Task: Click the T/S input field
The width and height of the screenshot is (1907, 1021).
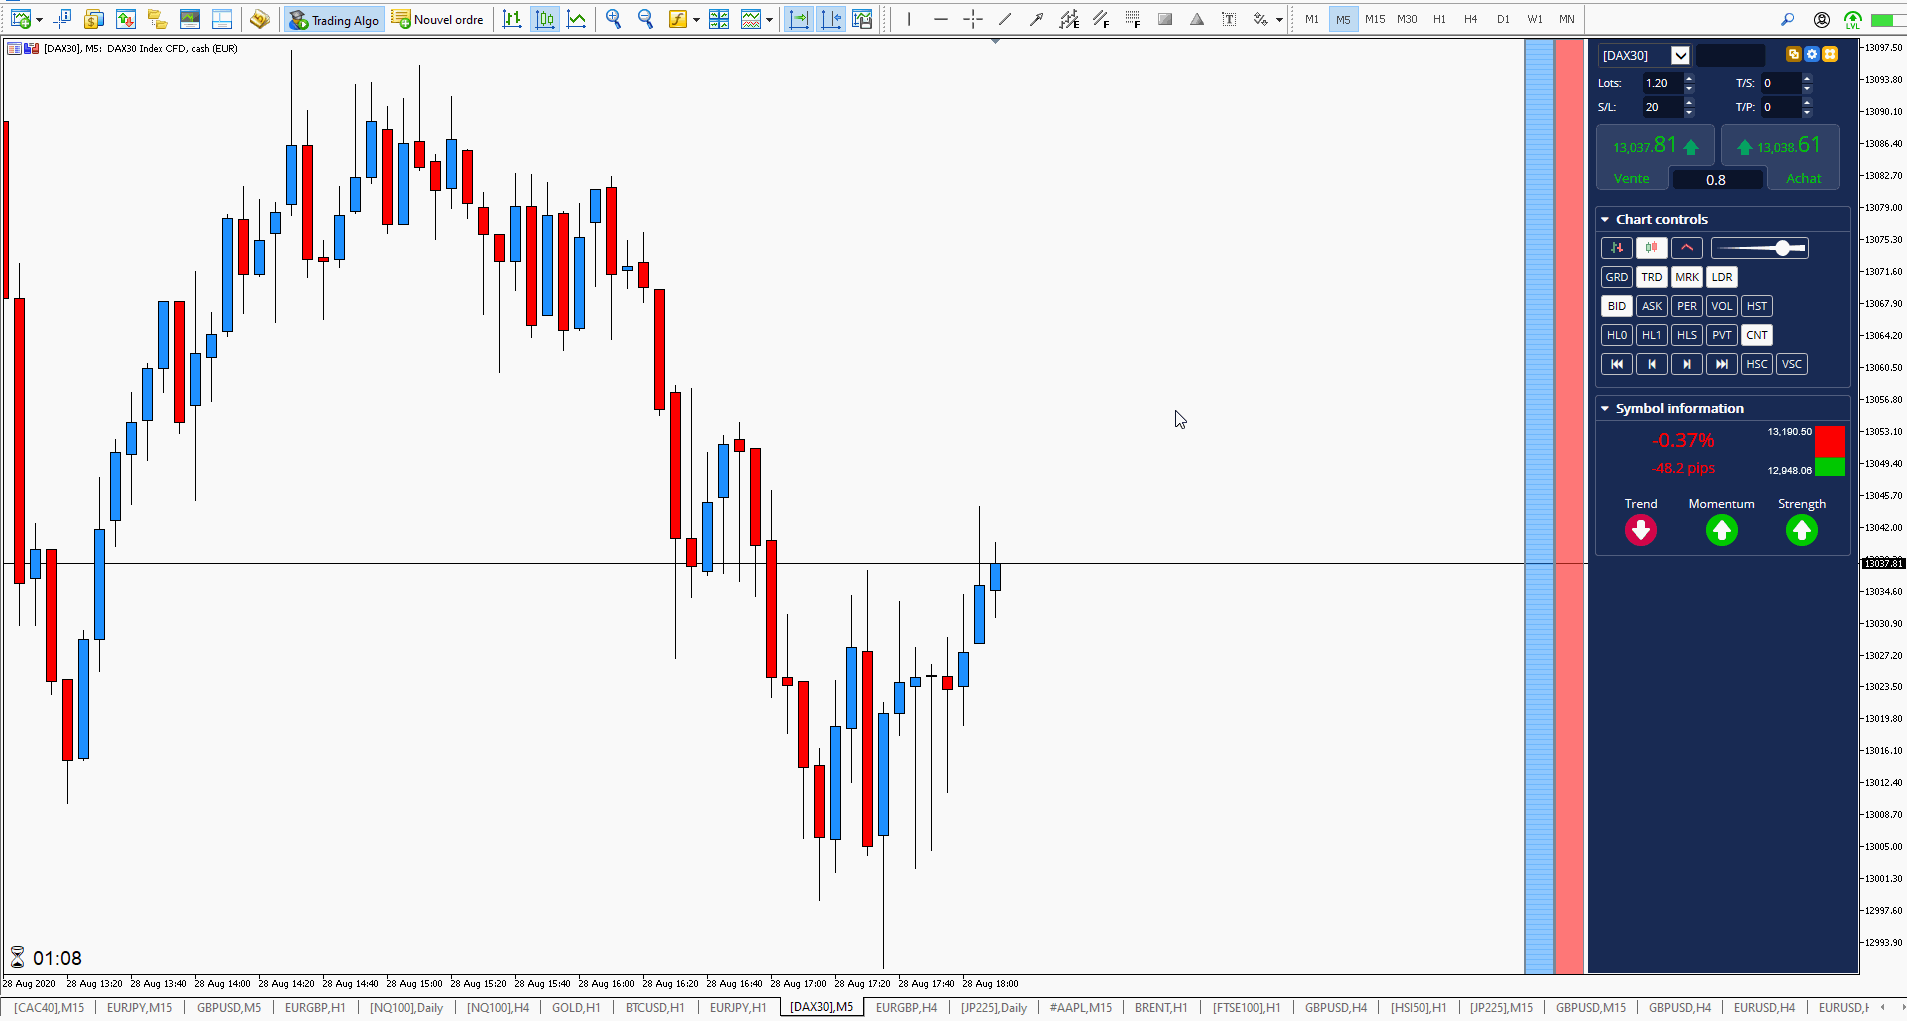Action: coord(1780,83)
